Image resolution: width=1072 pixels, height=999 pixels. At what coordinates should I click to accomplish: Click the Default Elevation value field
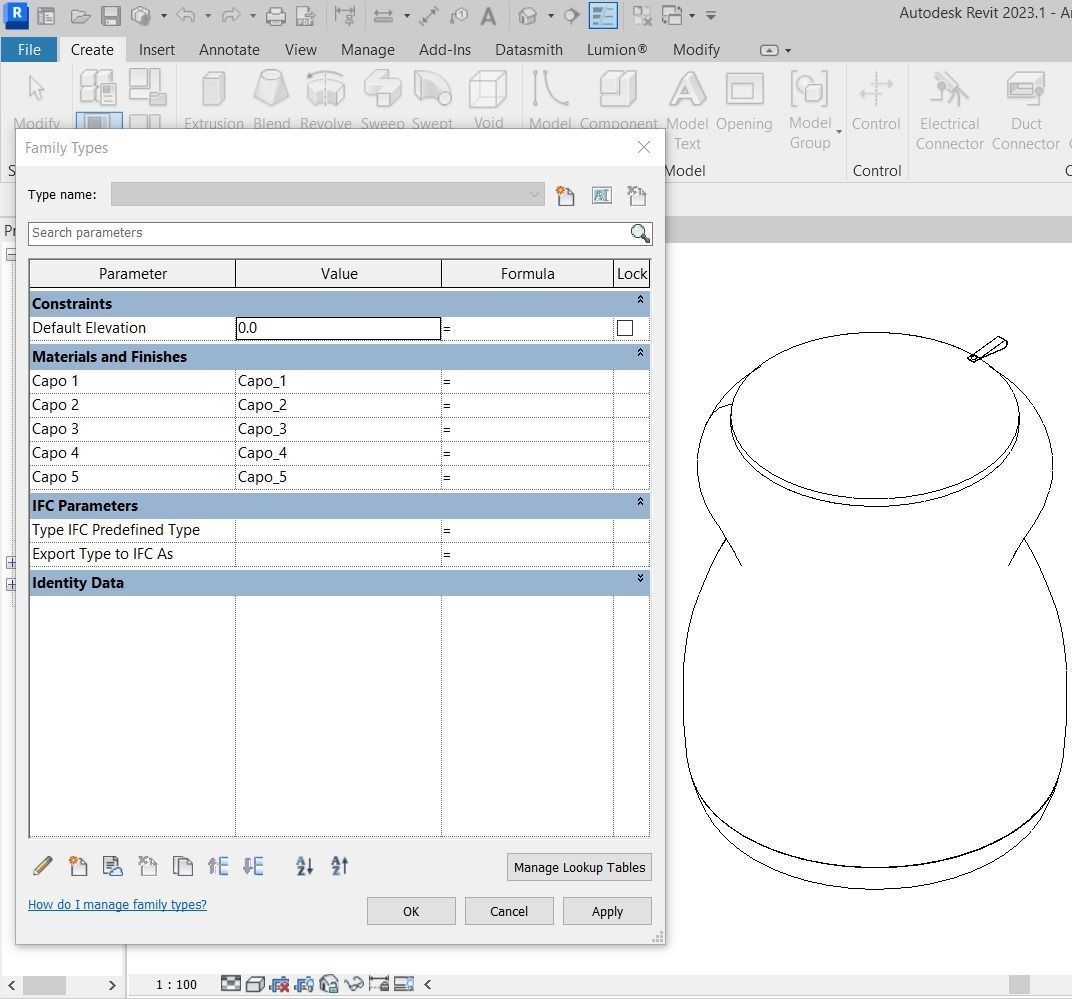click(338, 328)
